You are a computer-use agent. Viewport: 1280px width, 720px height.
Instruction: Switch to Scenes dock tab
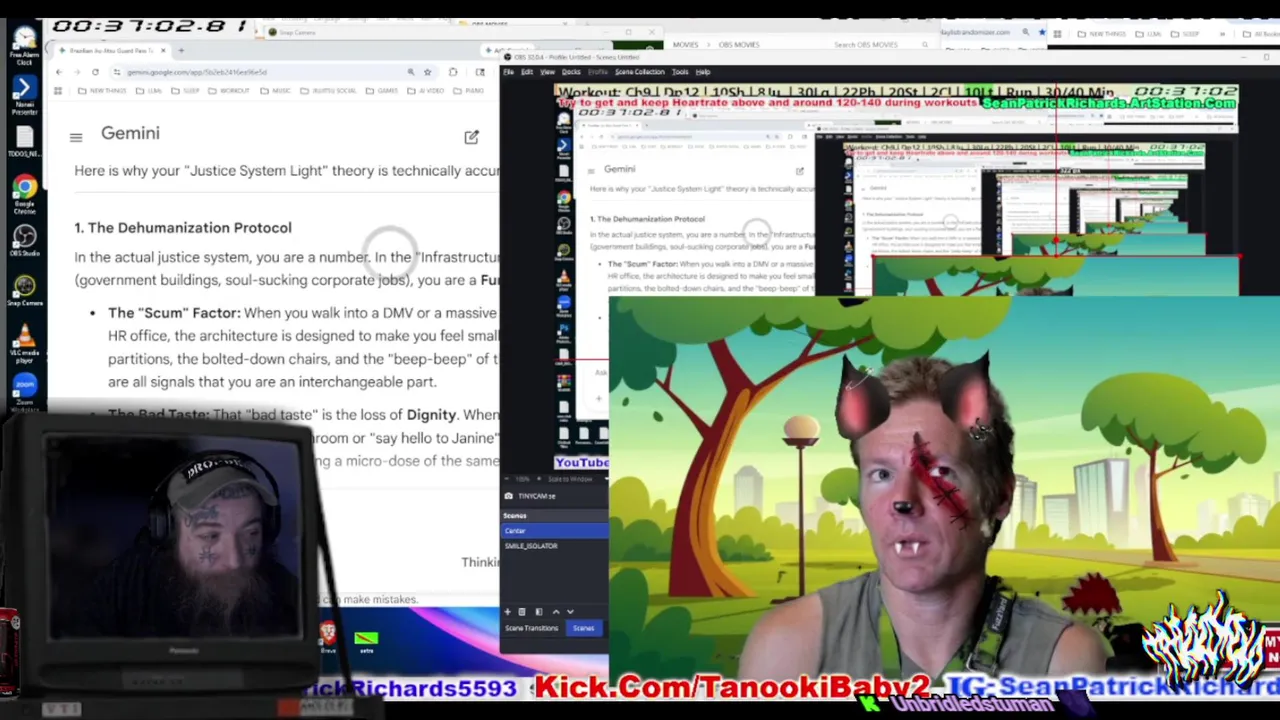[x=583, y=628]
